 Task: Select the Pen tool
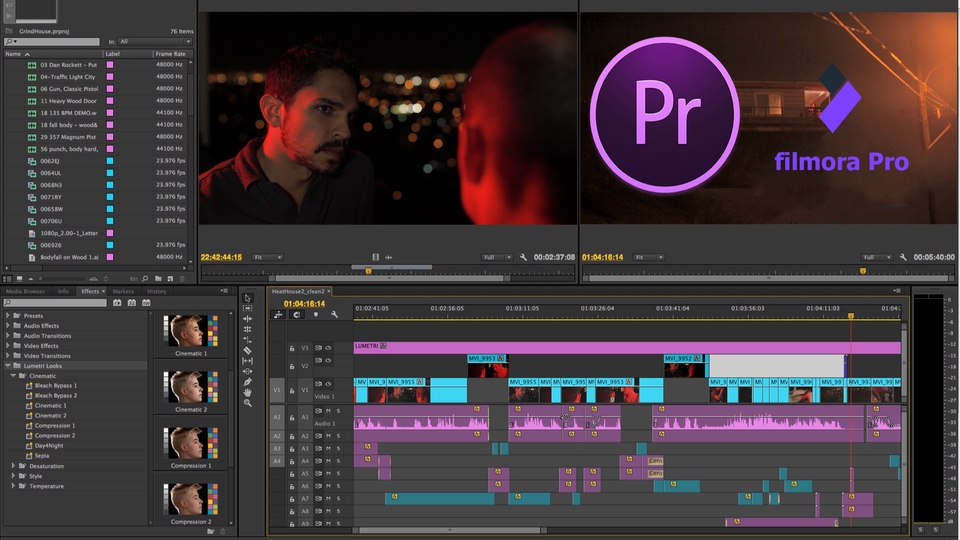coord(247,382)
